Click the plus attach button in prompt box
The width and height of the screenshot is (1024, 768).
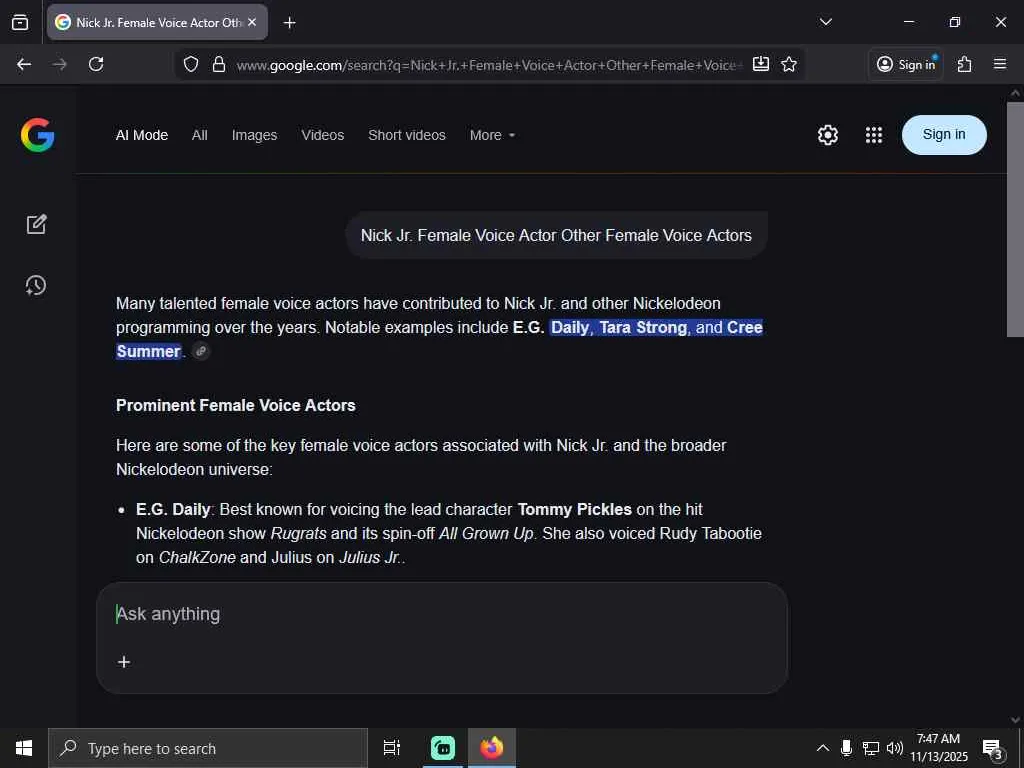[124, 662]
